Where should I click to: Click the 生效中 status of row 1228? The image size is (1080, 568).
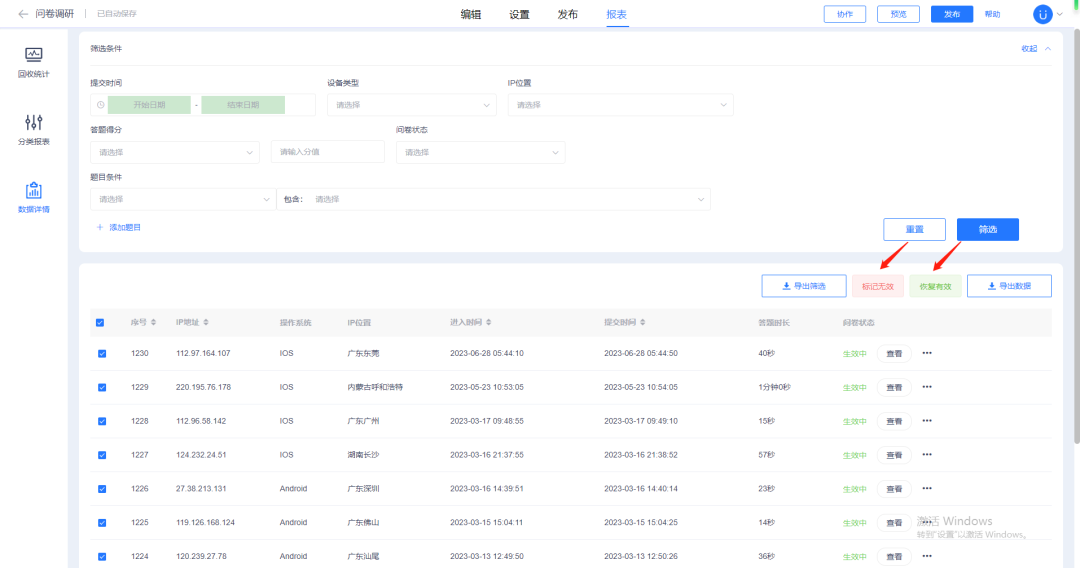[854, 421]
